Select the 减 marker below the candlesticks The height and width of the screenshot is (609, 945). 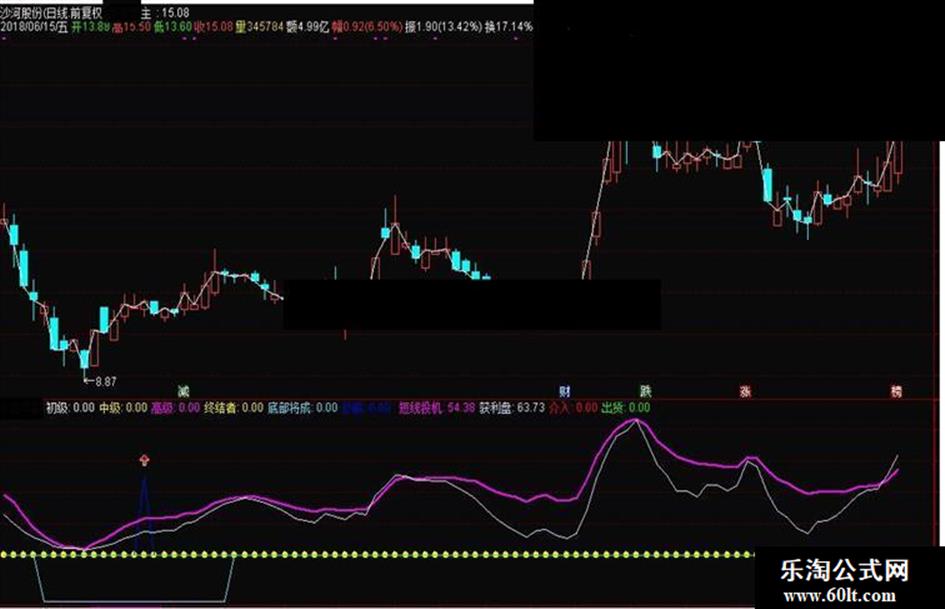pyautogui.click(x=183, y=391)
